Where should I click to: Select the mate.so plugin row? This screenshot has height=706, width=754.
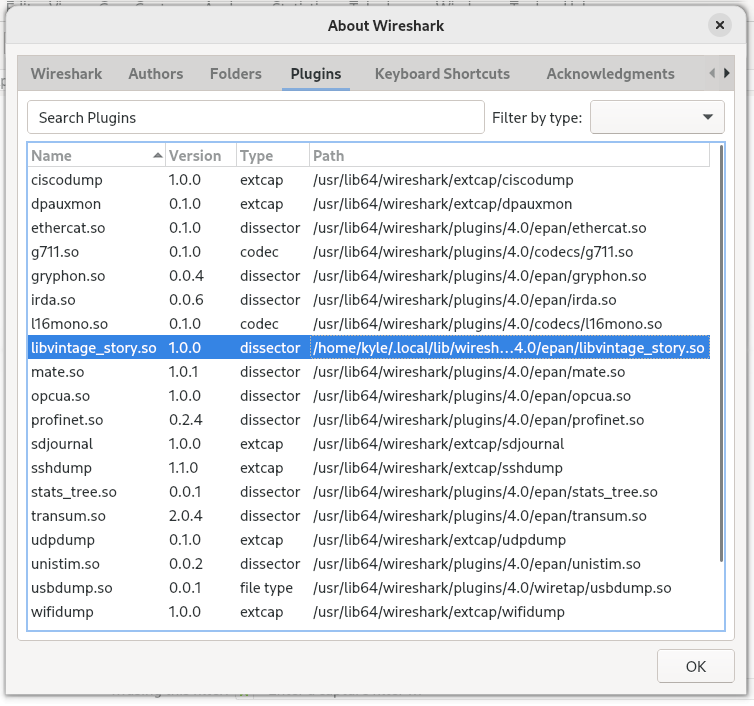click(369, 372)
